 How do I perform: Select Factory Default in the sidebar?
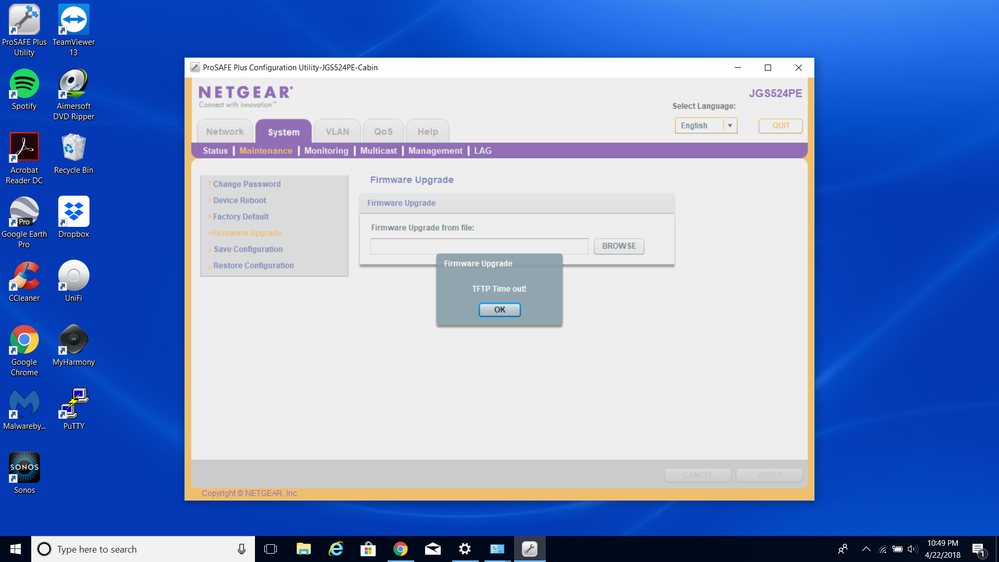(240, 217)
